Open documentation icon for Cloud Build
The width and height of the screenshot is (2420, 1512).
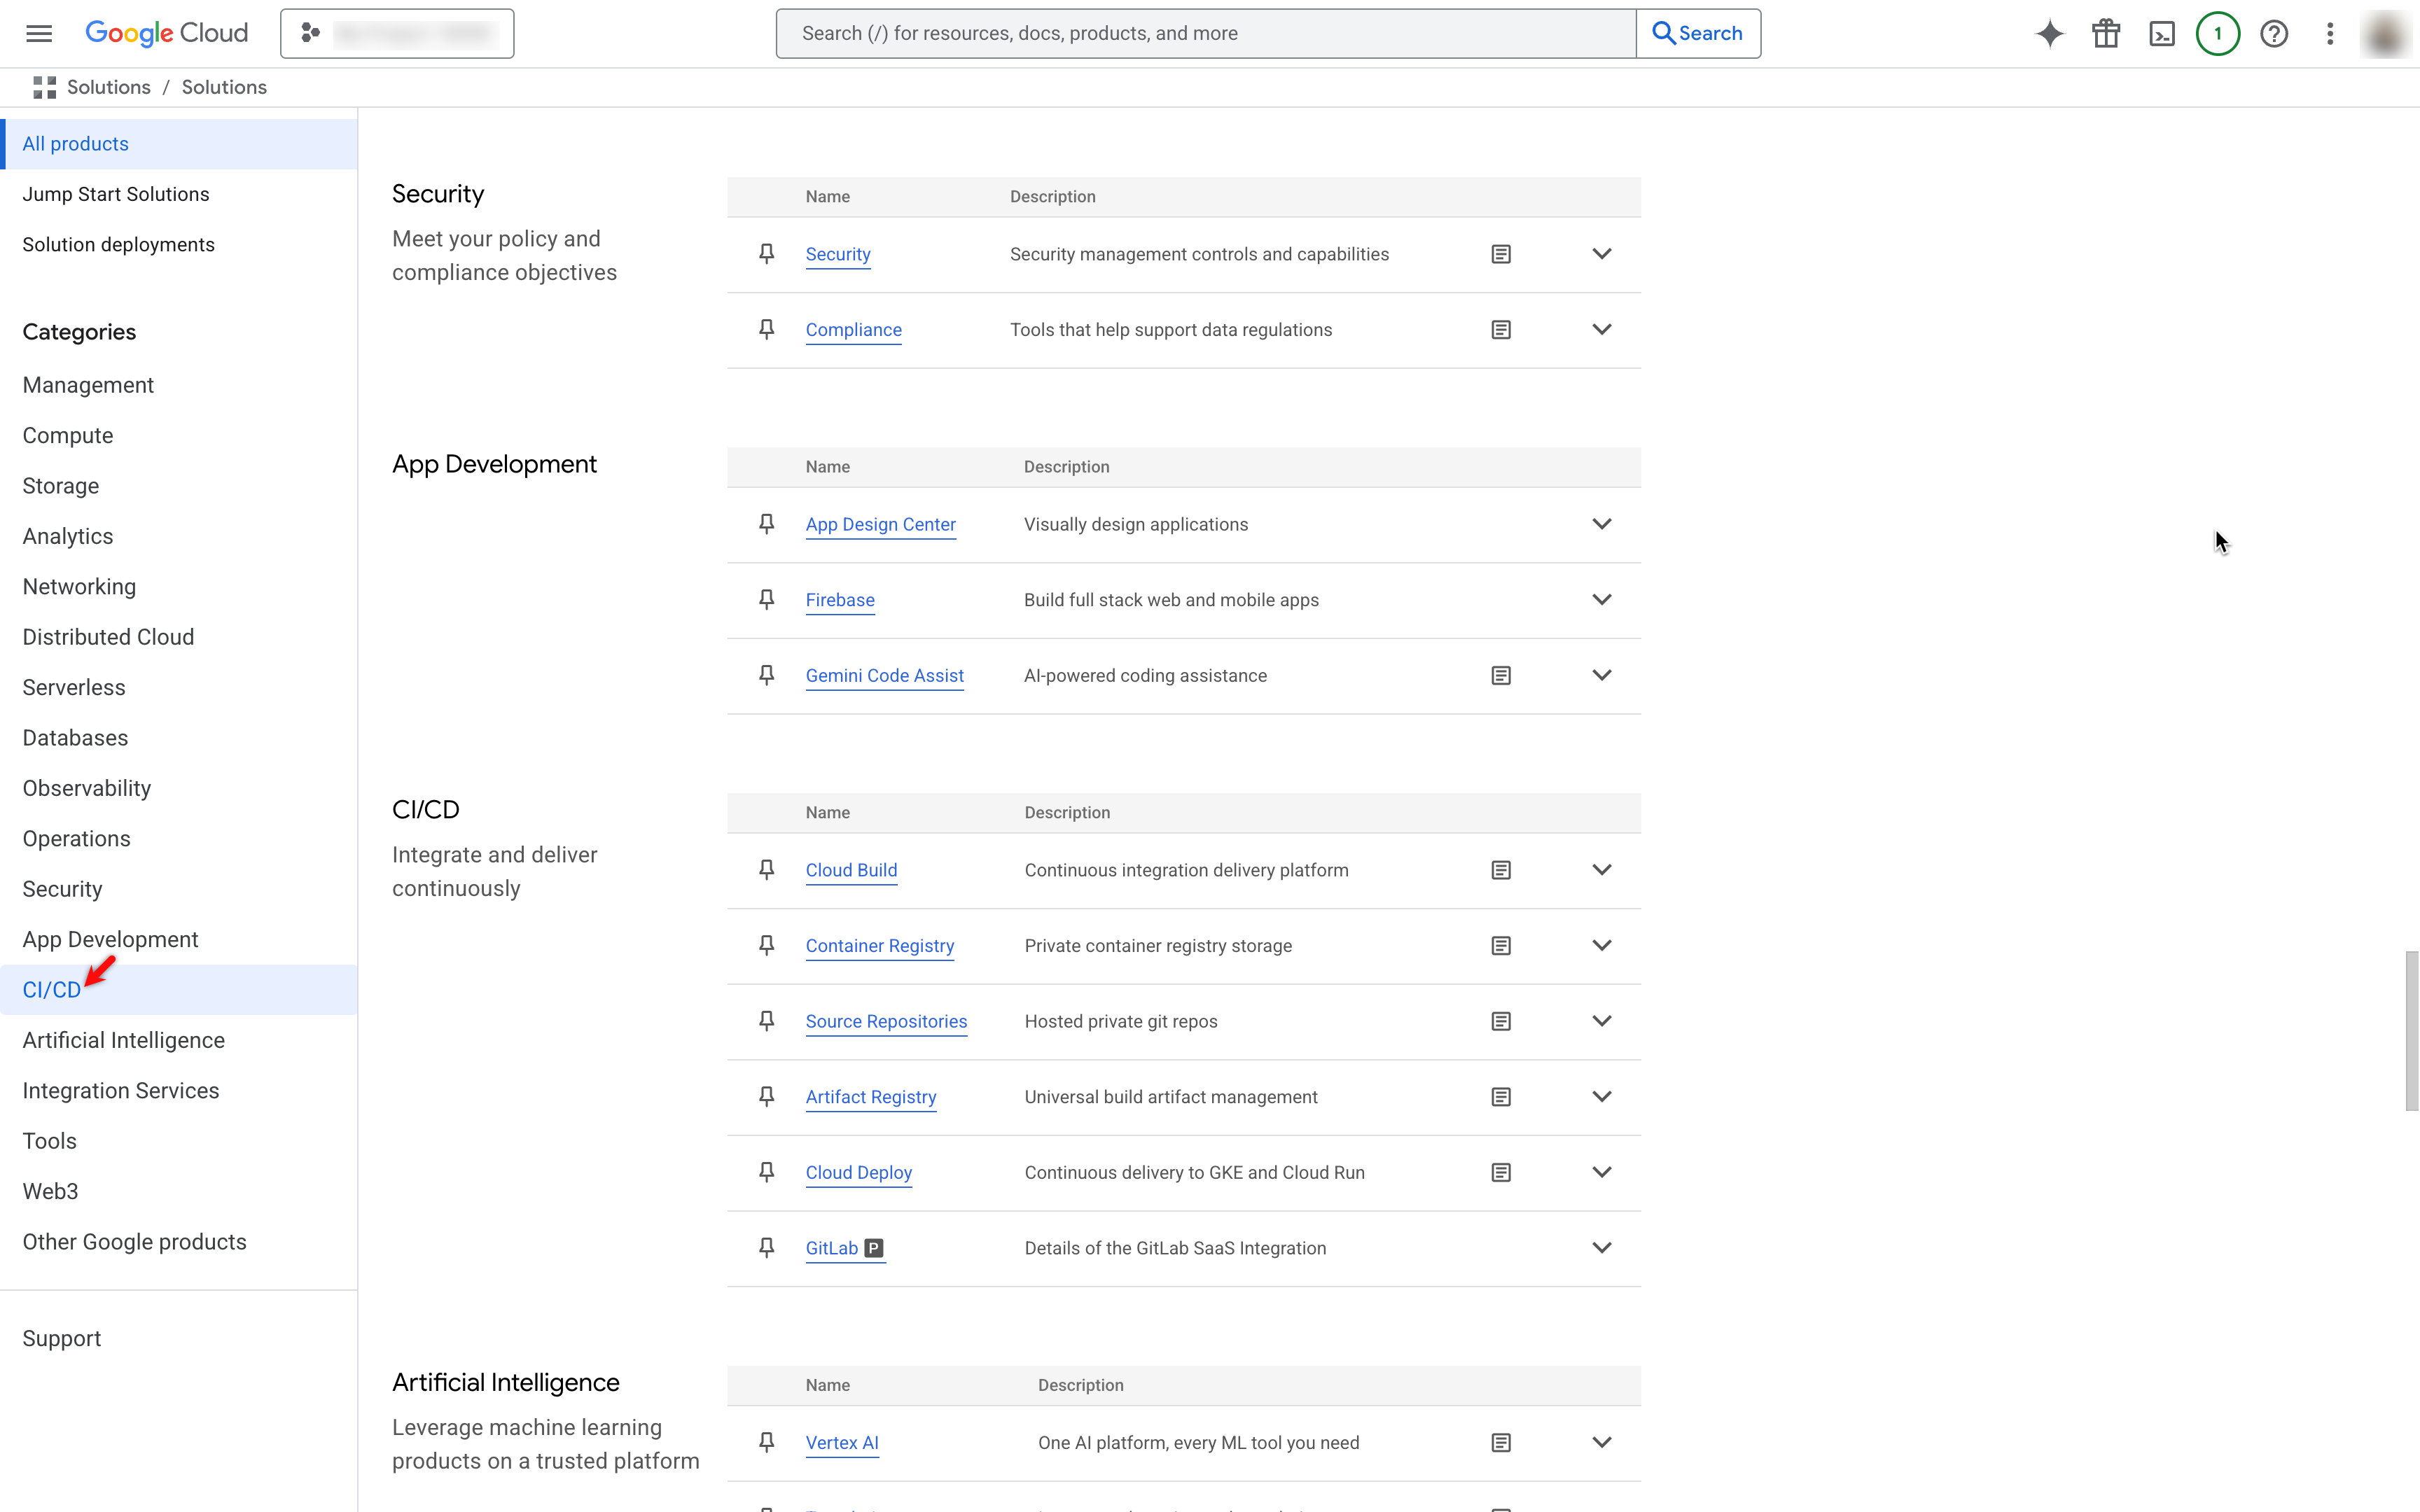[x=1500, y=870]
